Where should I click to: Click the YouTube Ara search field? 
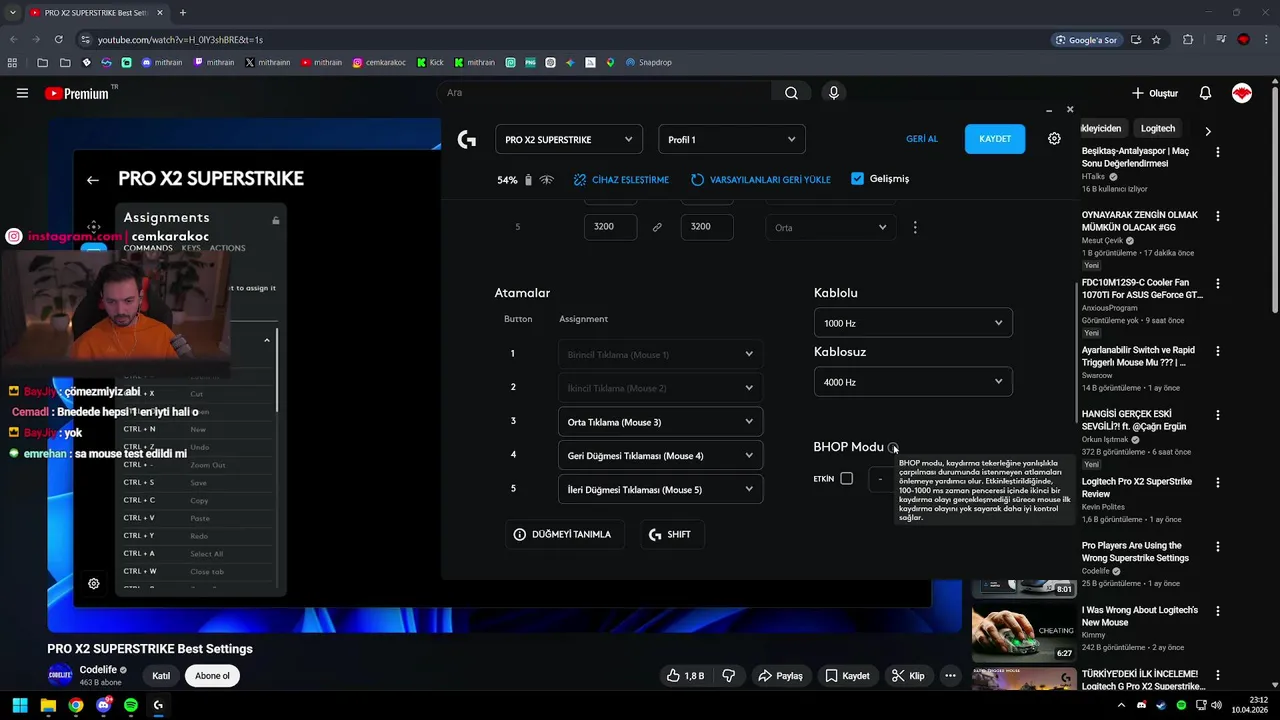(605, 93)
